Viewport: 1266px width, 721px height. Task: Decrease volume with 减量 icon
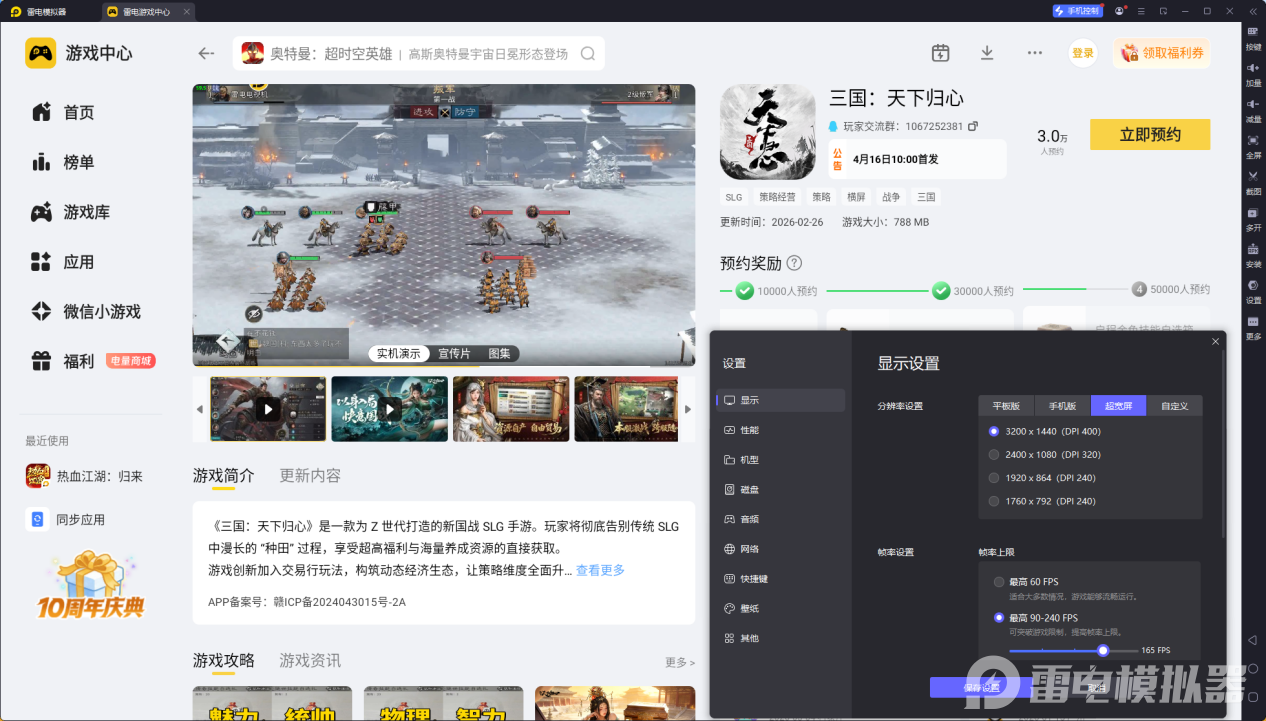(1253, 110)
